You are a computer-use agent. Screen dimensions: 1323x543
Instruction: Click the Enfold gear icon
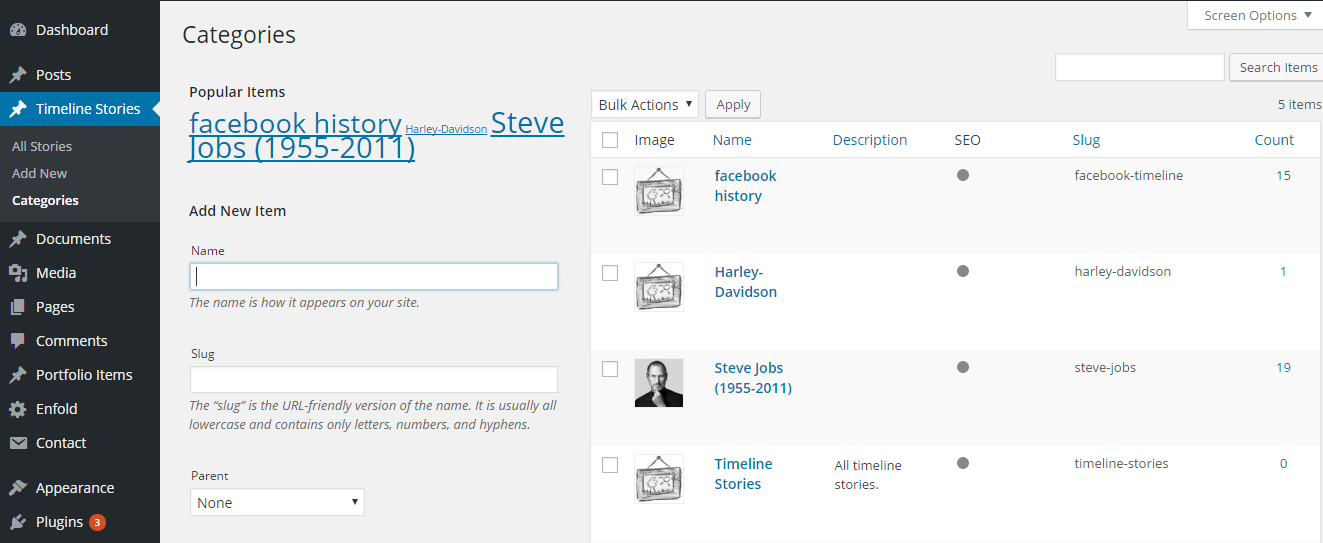(17, 409)
